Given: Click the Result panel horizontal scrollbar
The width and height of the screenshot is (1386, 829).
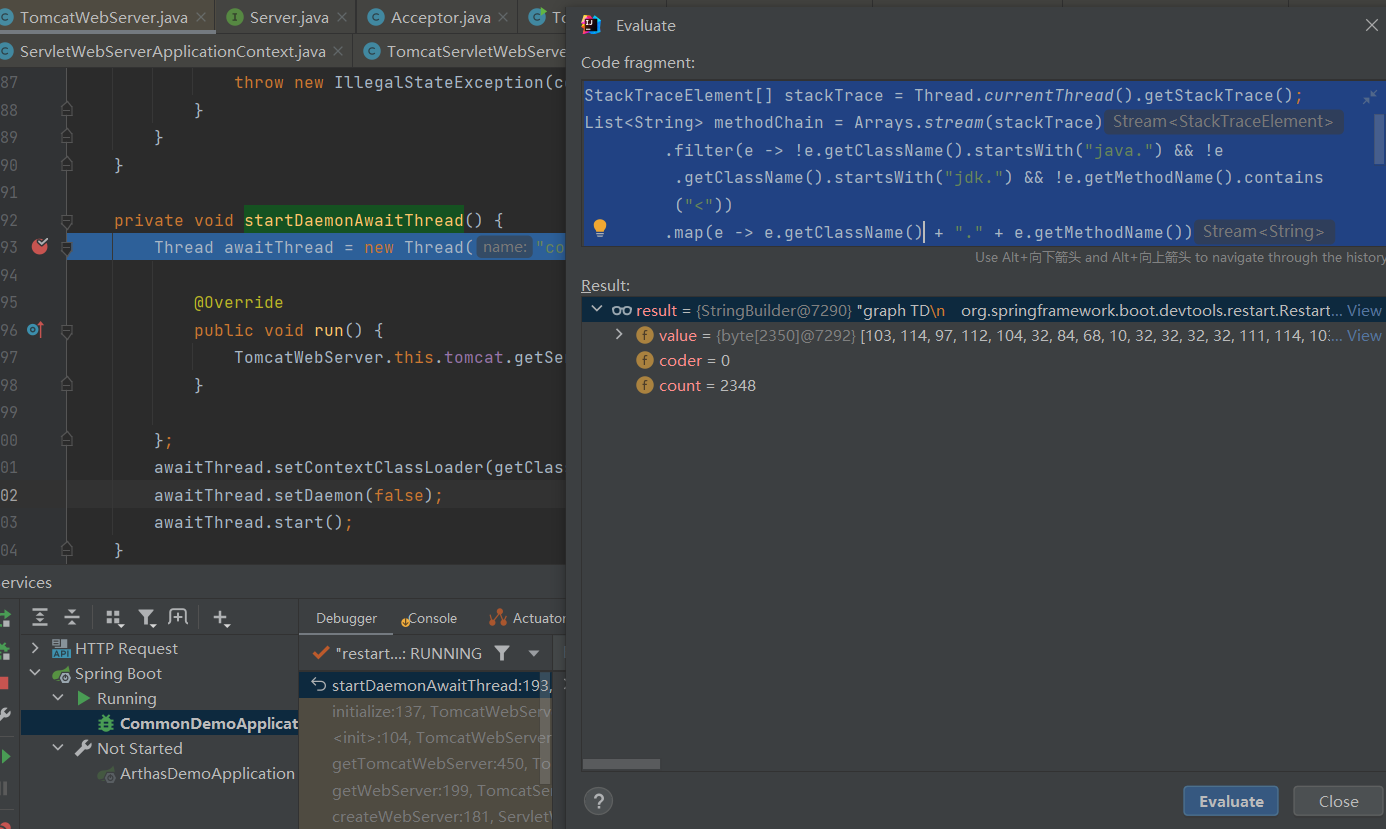Looking at the screenshot, I should pyautogui.click(x=621, y=764).
